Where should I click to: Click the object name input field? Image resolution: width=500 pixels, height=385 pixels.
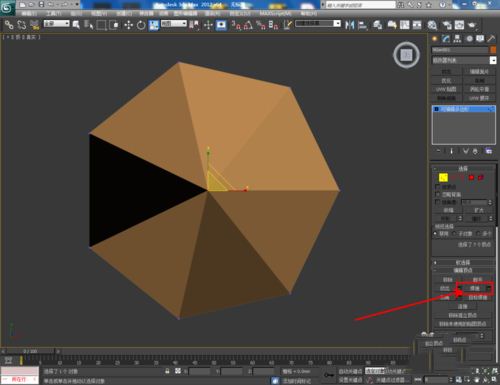[x=460, y=50]
